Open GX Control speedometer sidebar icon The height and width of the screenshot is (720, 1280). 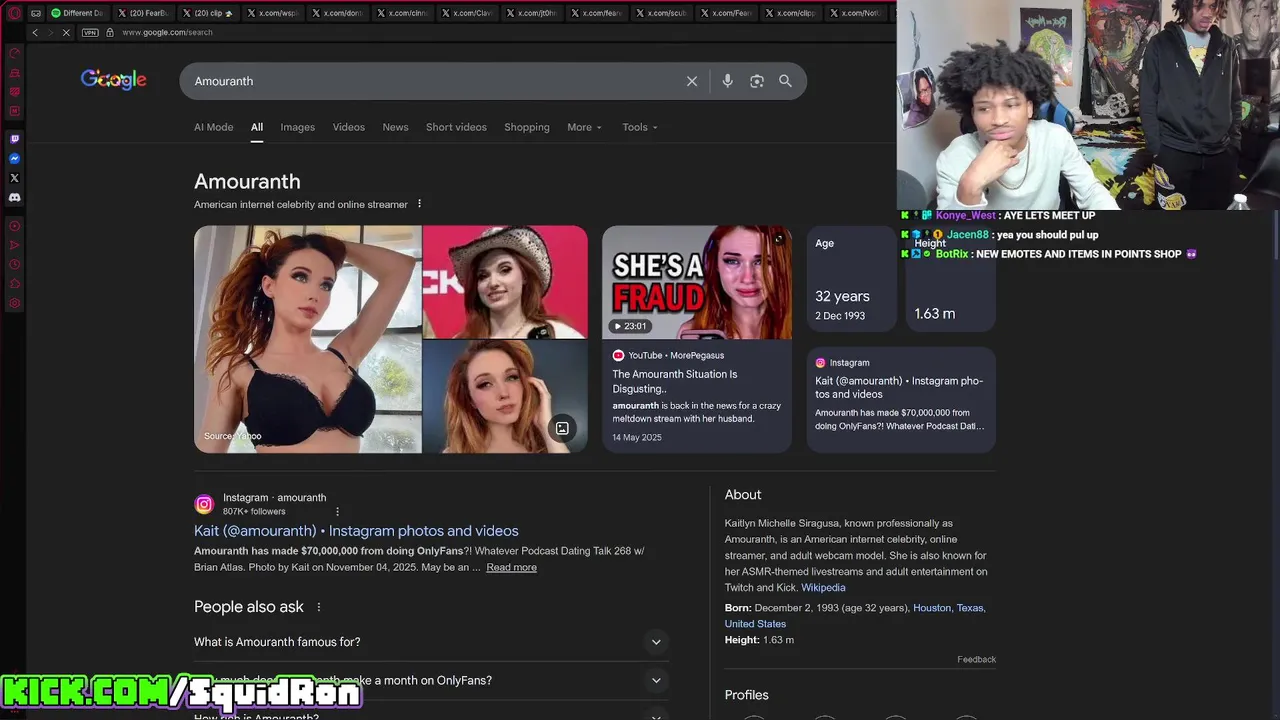pos(14,53)
